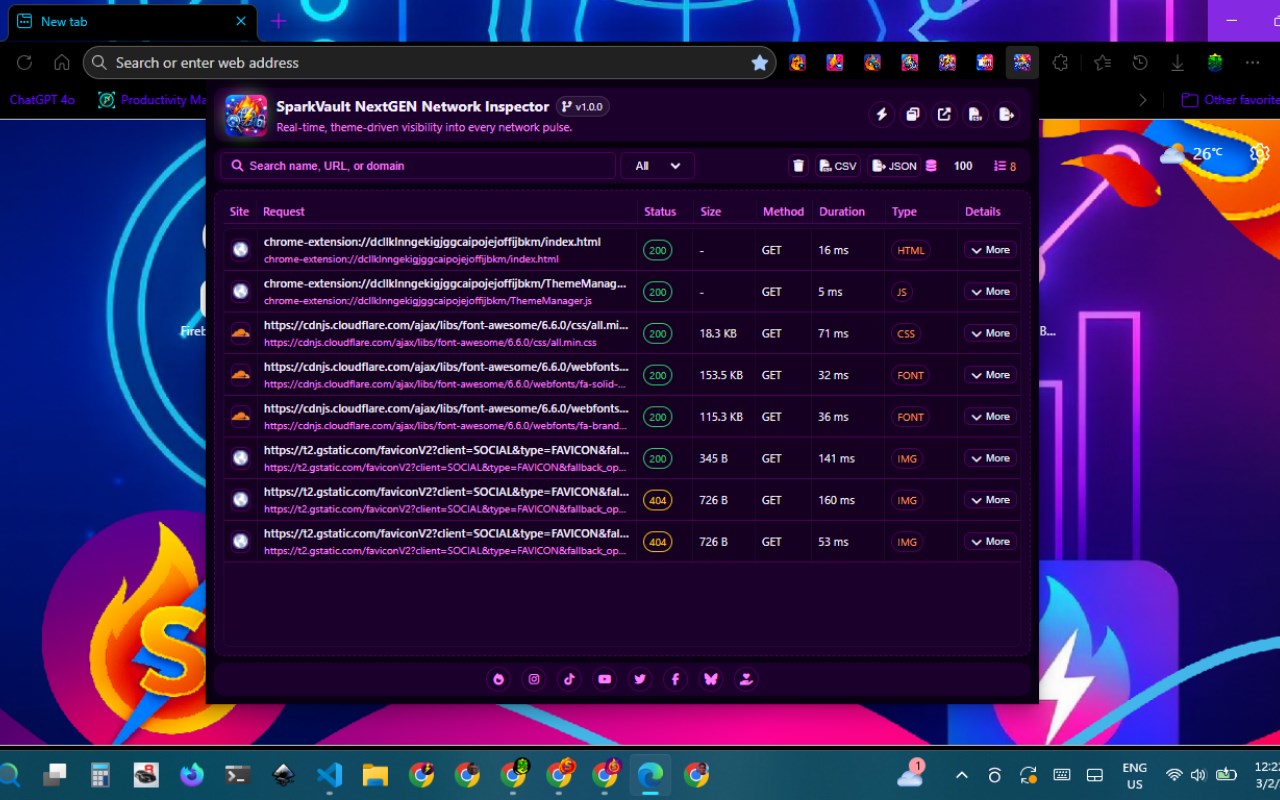The image size is (1280, 800).
Task: Select the New tab browser tab
Action: click(x=132, y=21)
